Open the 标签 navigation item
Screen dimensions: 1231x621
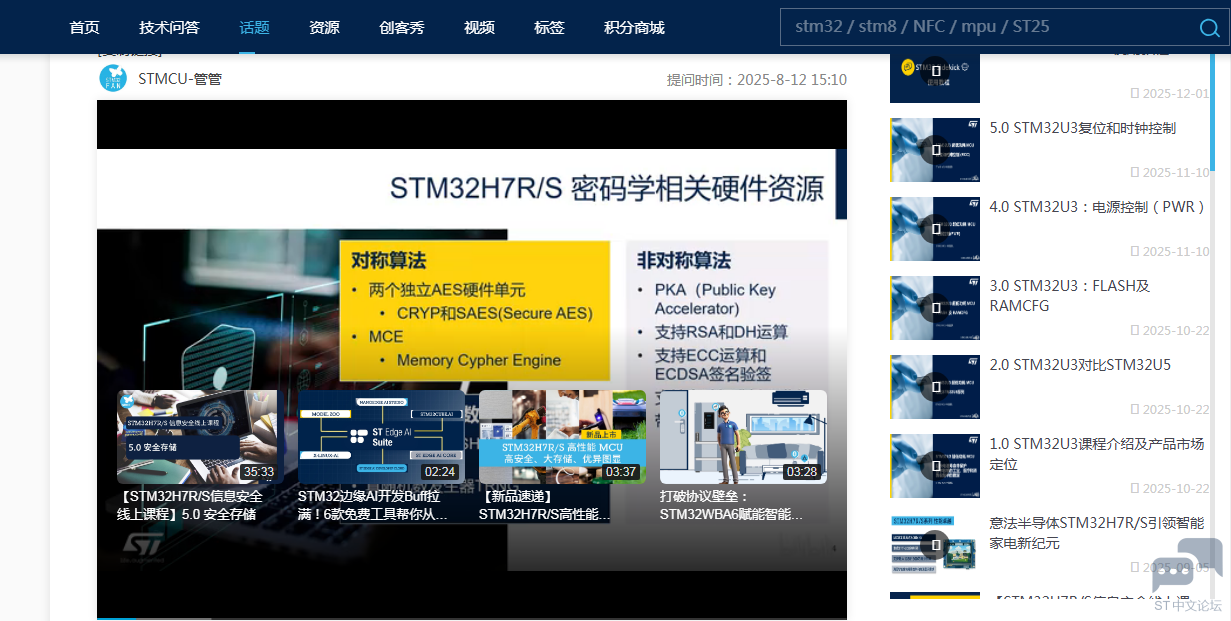[x=549, y=27]
